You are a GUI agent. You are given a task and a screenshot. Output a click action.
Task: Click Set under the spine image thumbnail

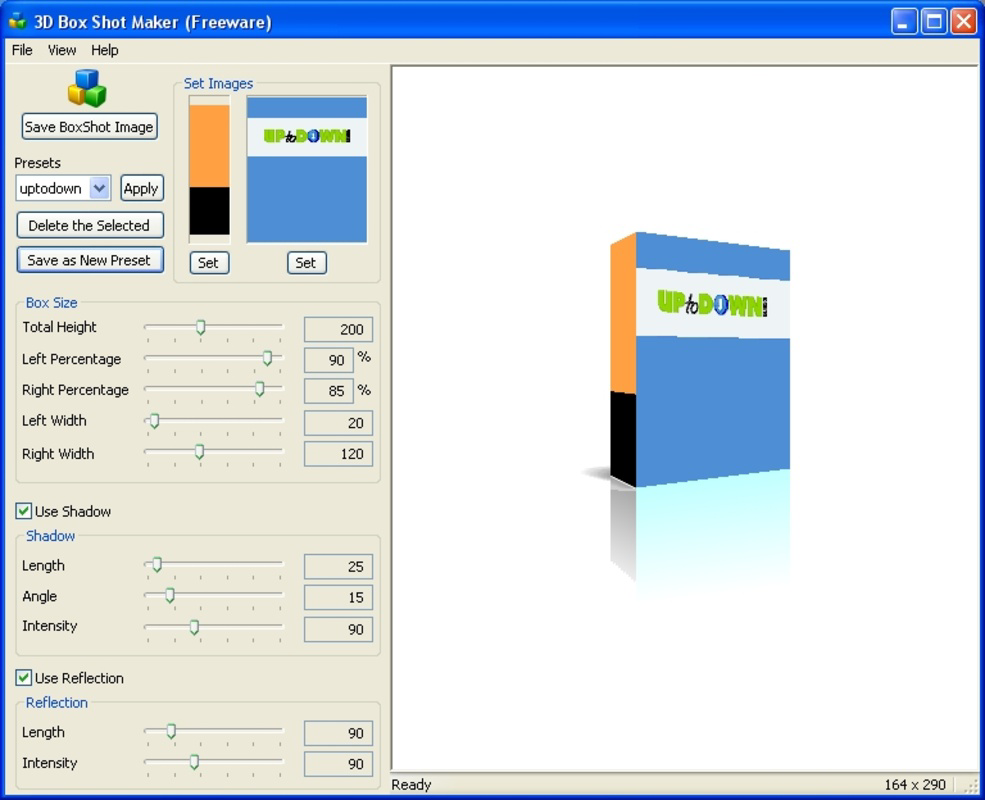[208, 263]
